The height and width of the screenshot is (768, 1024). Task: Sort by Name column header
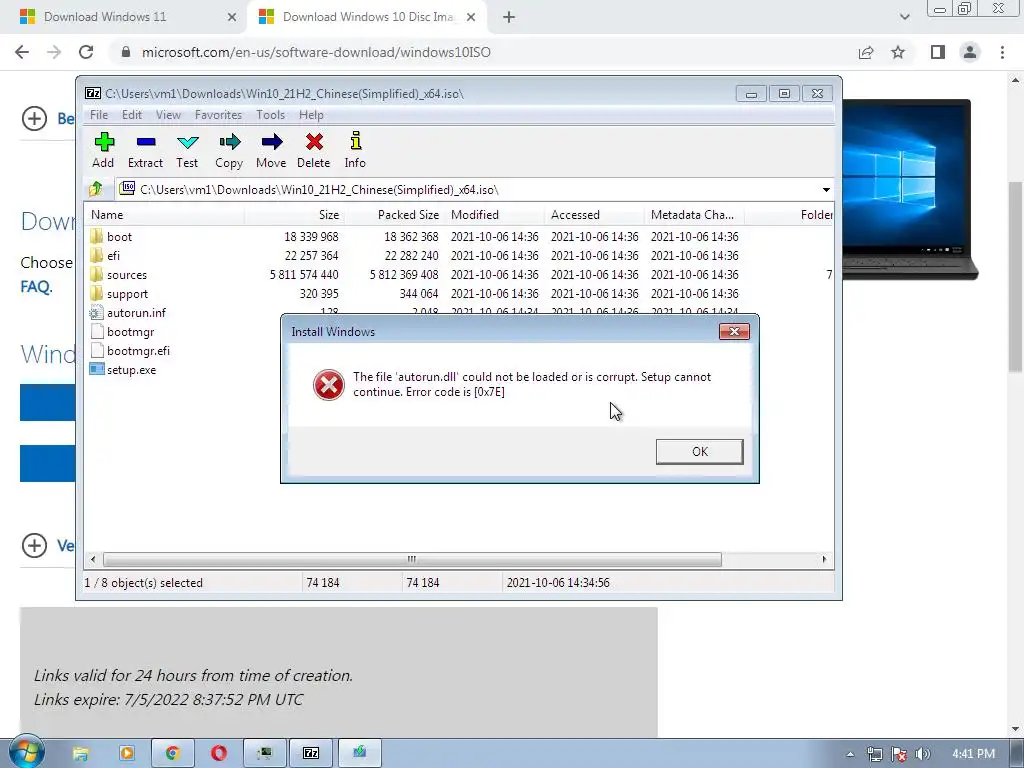click(x=165, y=215)
